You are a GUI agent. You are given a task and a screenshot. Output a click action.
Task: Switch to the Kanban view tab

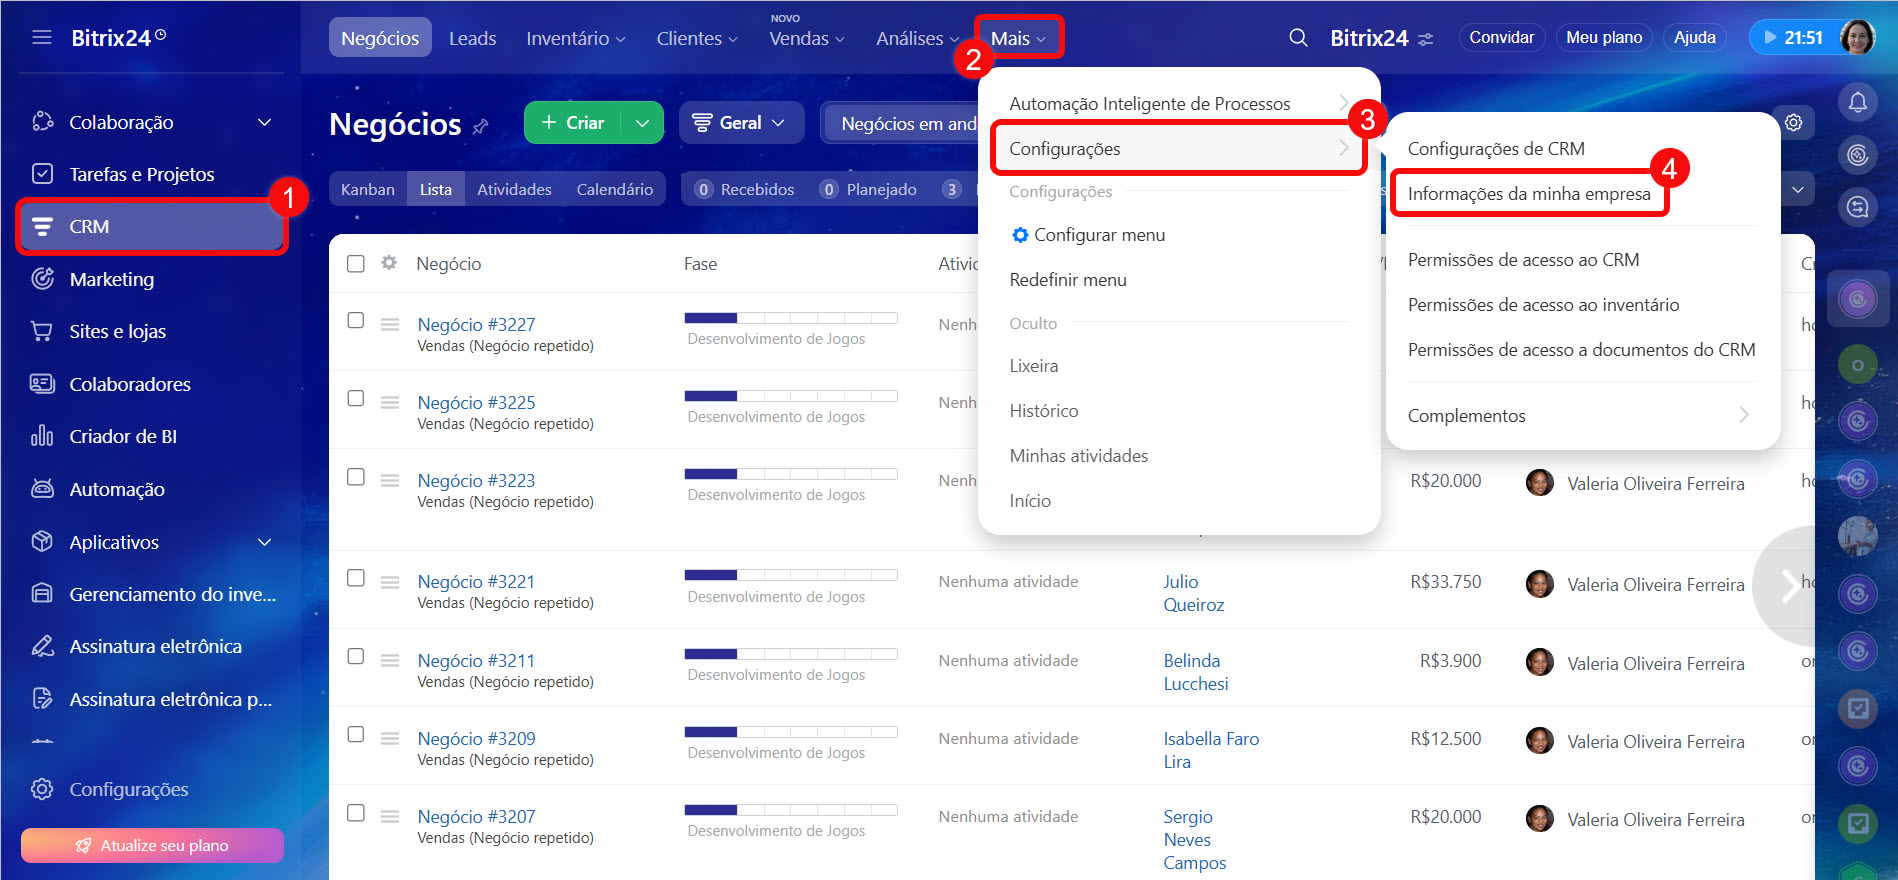pos(367,189)
